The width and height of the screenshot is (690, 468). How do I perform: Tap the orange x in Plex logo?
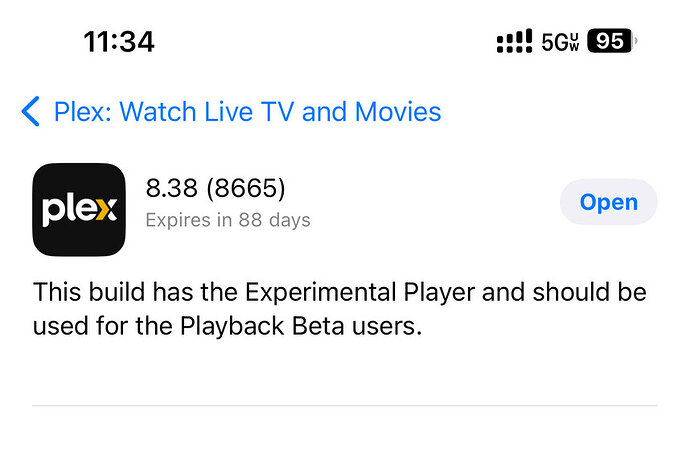pyautogui.click(x=107, y=210)
